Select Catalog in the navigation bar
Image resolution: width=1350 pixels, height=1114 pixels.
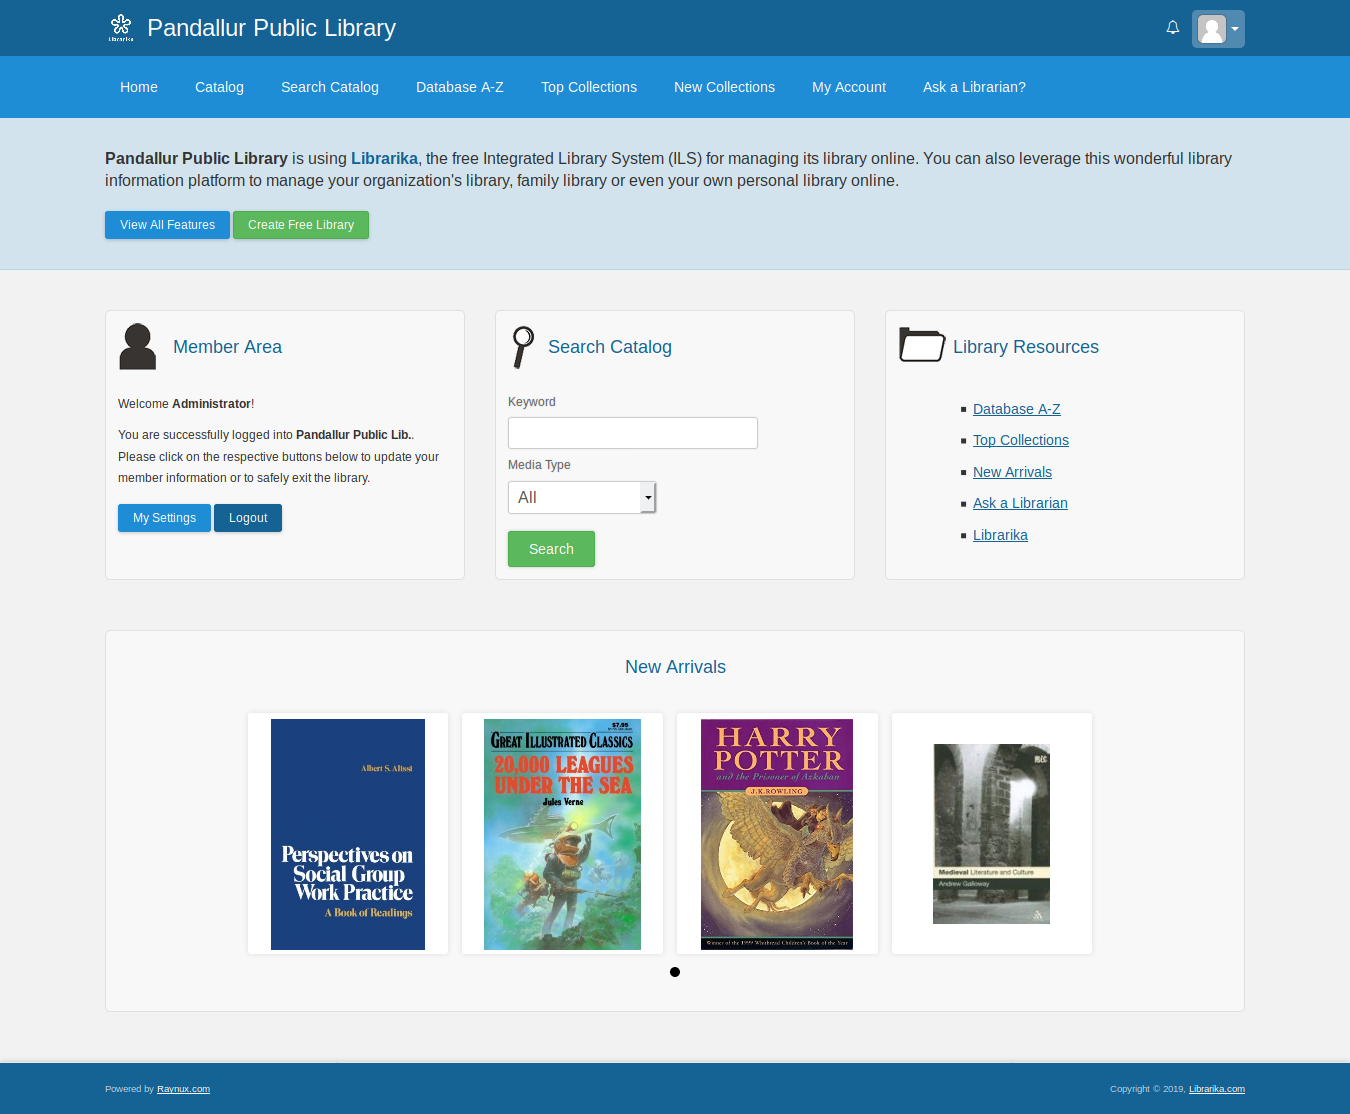pos(219,87)
